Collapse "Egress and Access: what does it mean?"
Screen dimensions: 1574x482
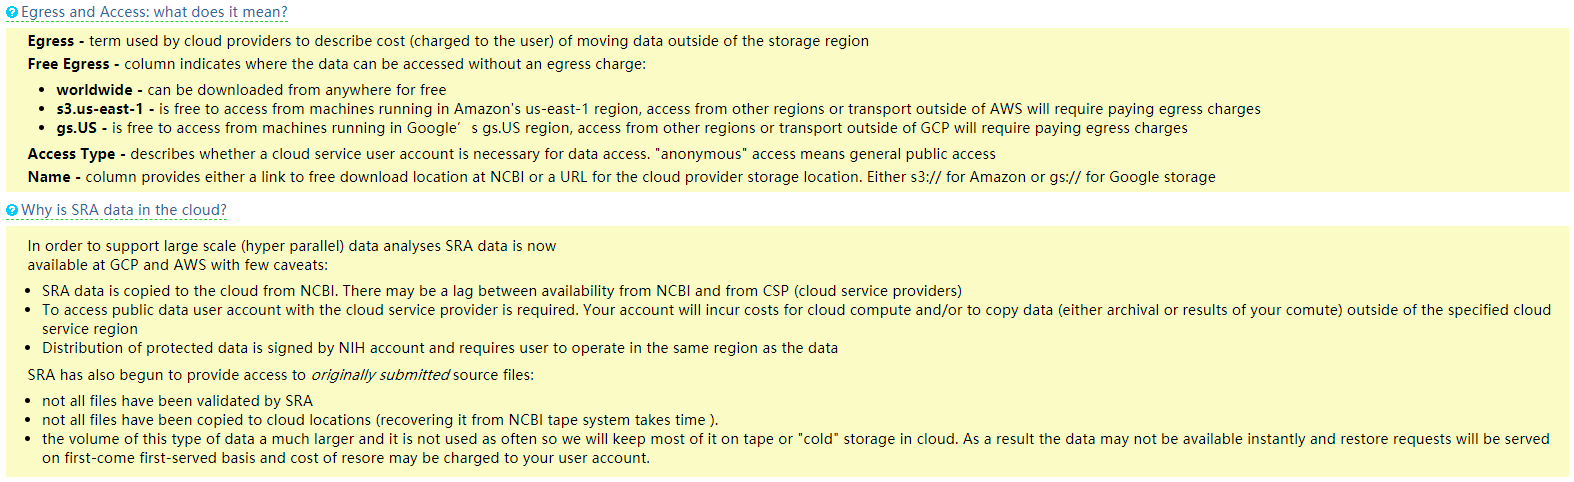(154, 12)
